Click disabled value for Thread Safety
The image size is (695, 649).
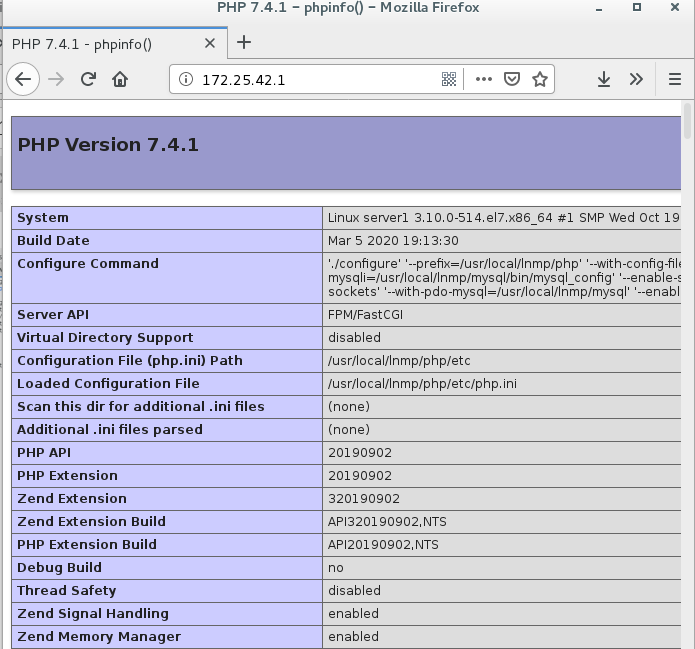354,591
